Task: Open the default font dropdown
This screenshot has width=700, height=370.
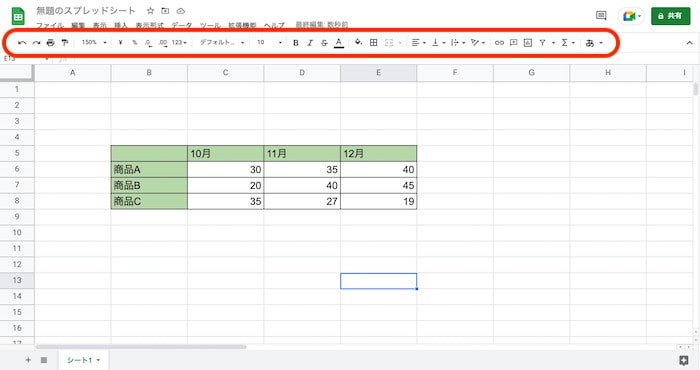Action: (x=222, y=42)
